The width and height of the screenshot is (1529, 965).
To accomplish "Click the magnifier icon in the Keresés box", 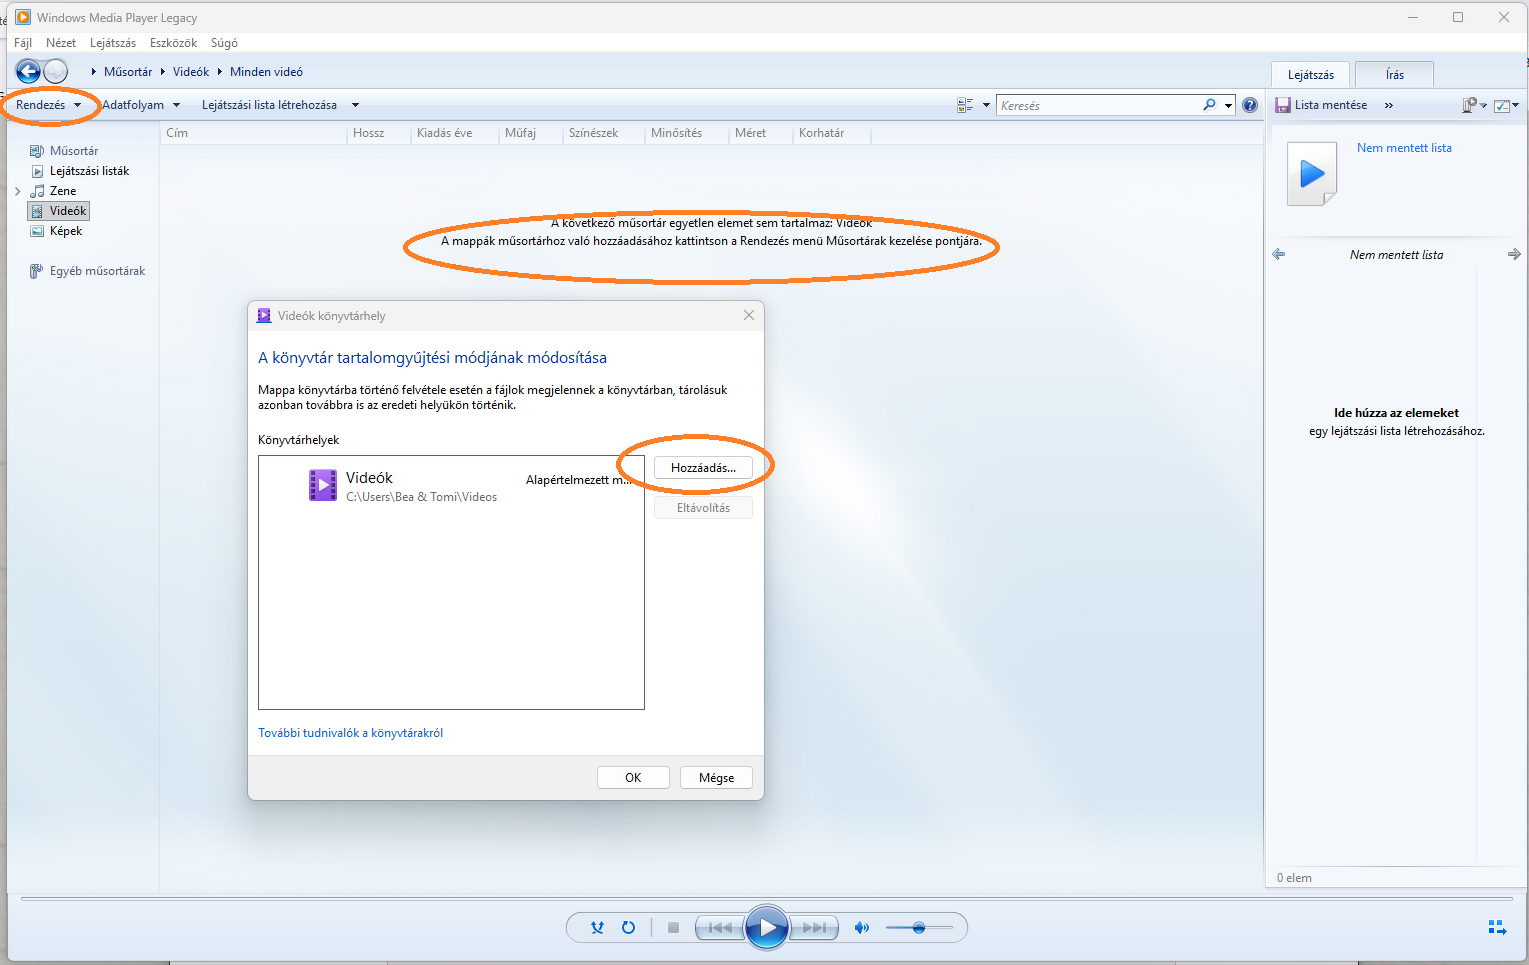I will point(1209,105).
